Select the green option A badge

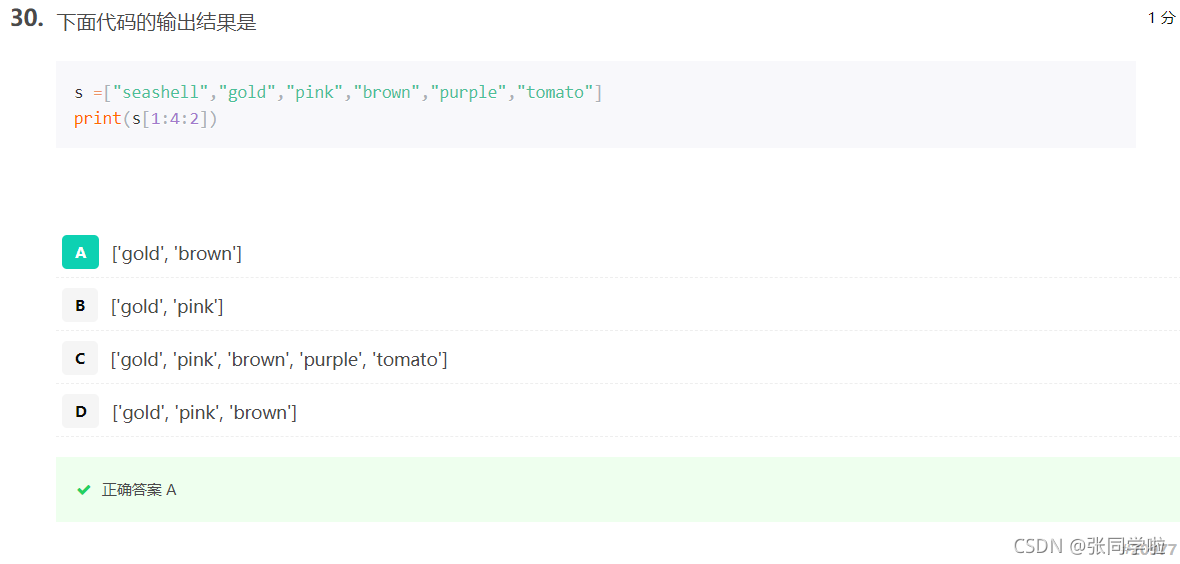coord(80,252)
